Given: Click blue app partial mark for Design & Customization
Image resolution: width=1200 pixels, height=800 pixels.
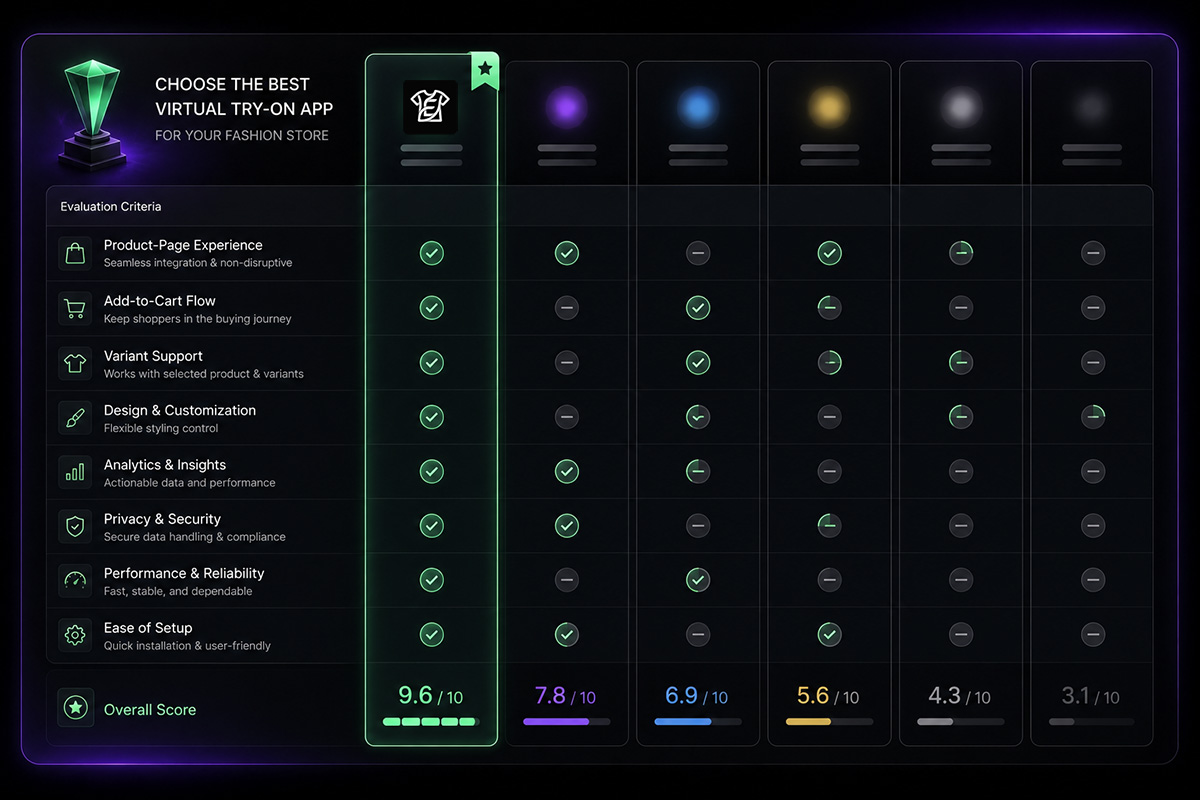Looking at the screenshot, I should click(698, 416).
